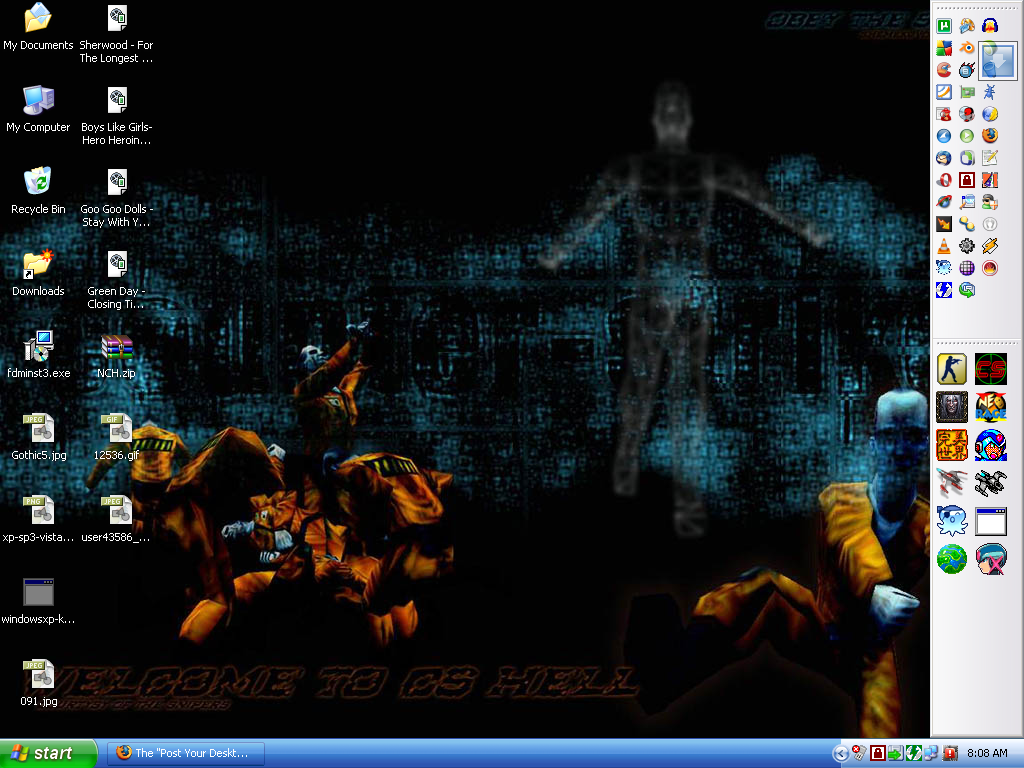
Task: Click the taskbar clock showing 8:08 AM
Action: (987, 754)
